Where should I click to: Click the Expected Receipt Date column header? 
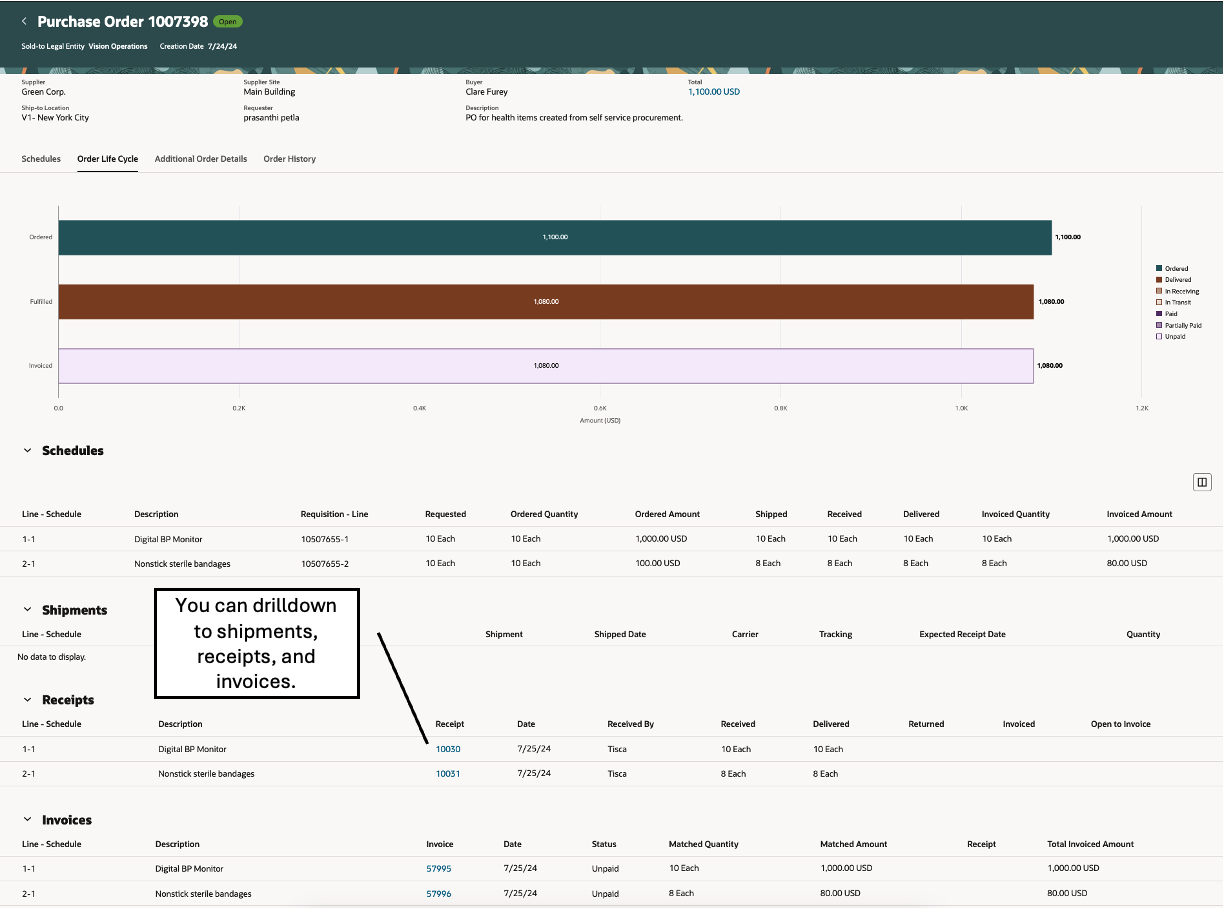962,634
